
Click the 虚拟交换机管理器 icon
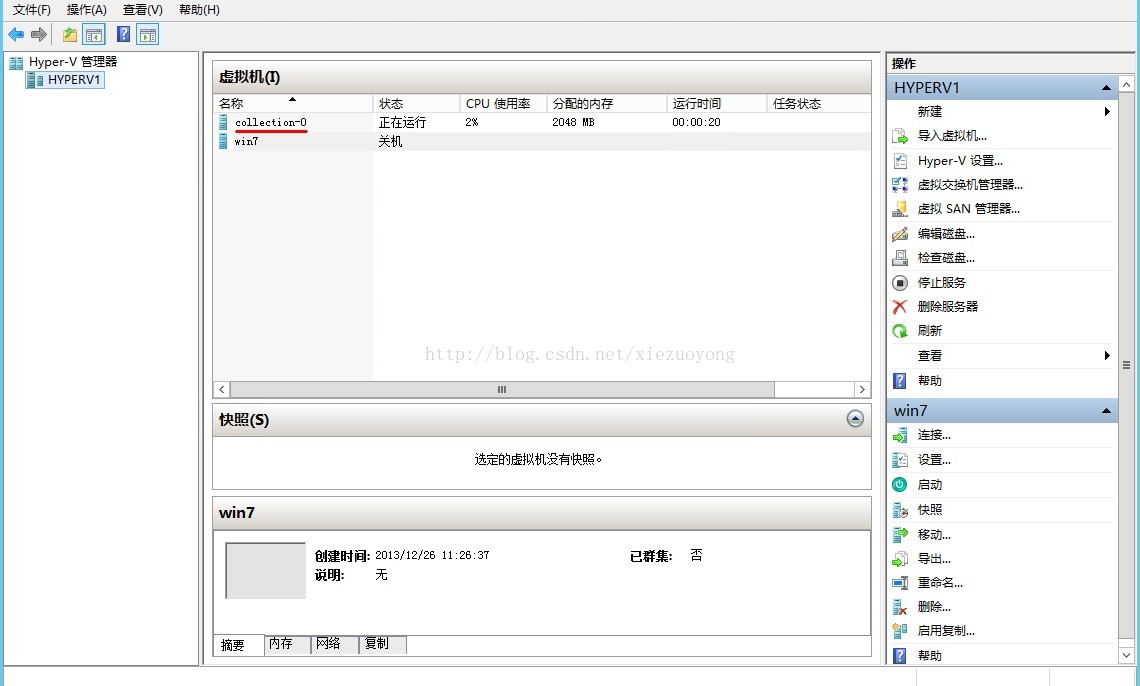tap(900, 185)
